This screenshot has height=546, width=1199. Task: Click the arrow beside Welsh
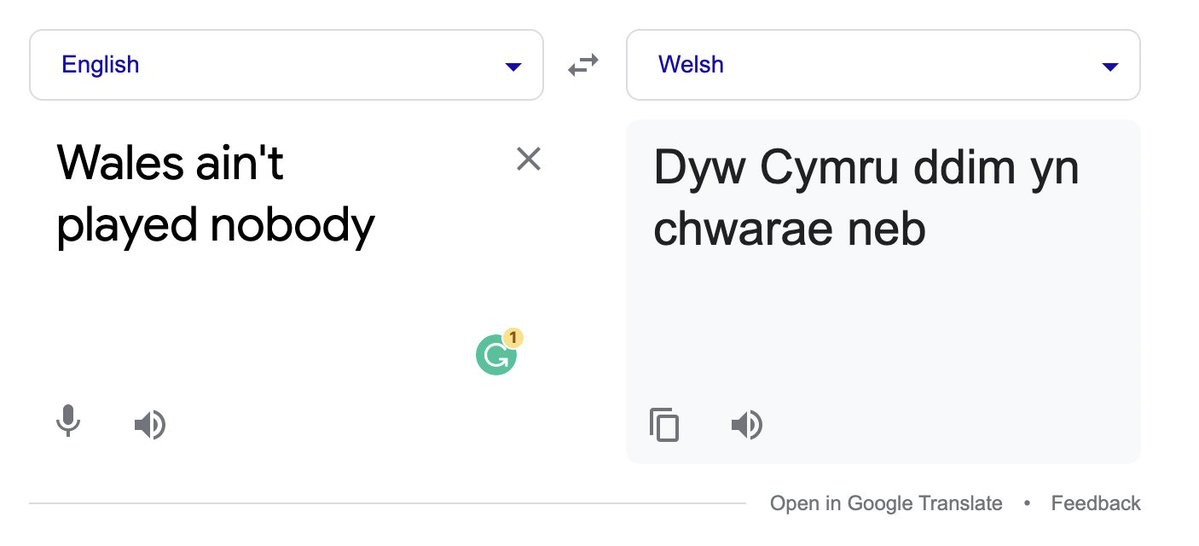click(1110, 67)
